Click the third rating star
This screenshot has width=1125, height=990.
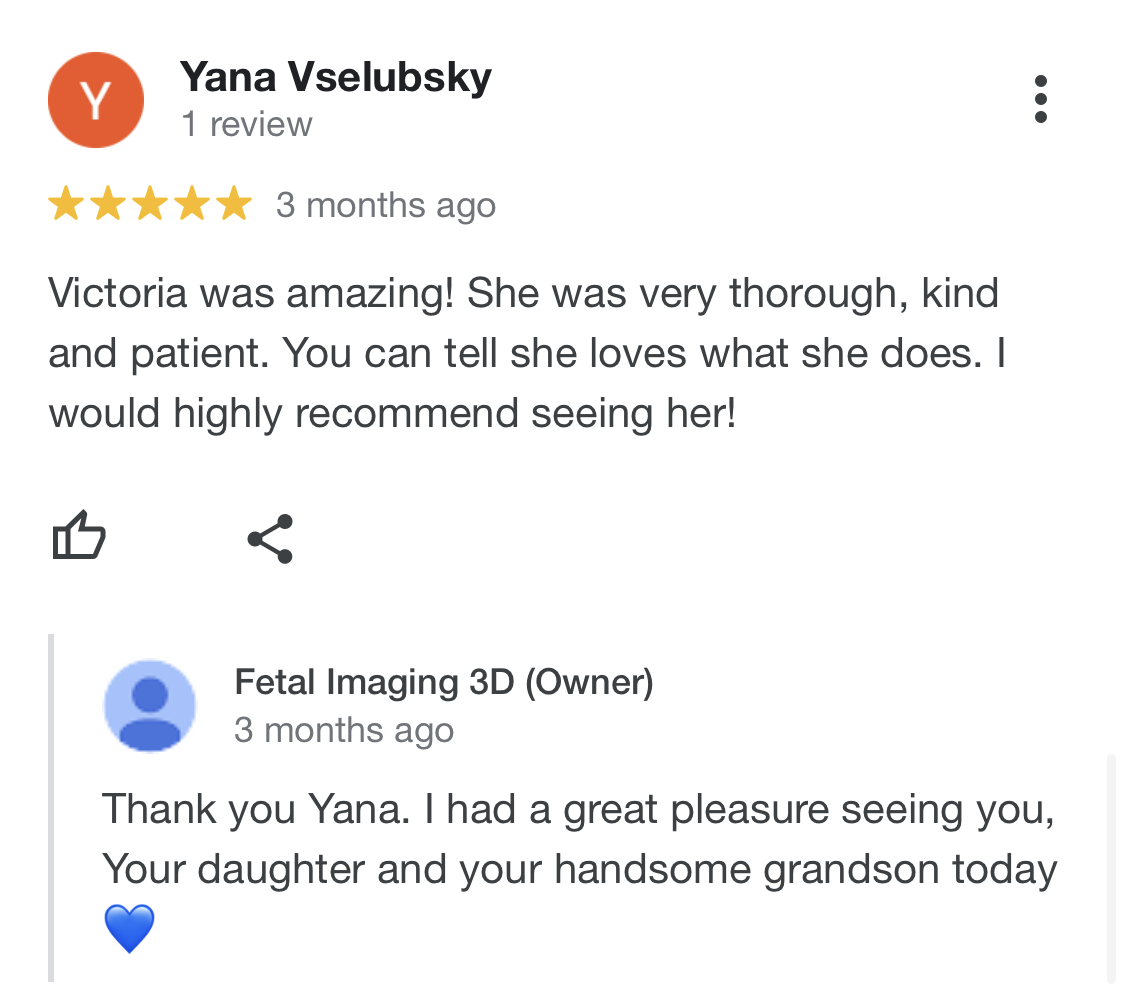click(x=149, y=204)
